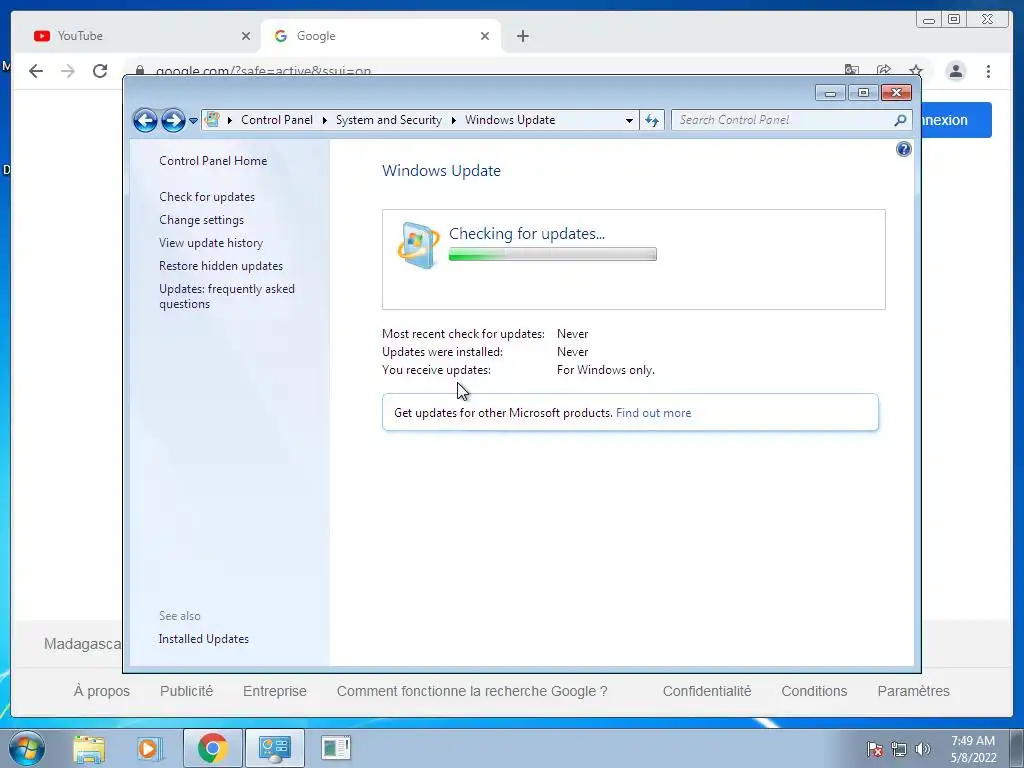Expand root breadcrumb arrow before Control Panel

(x=230, y=120)
